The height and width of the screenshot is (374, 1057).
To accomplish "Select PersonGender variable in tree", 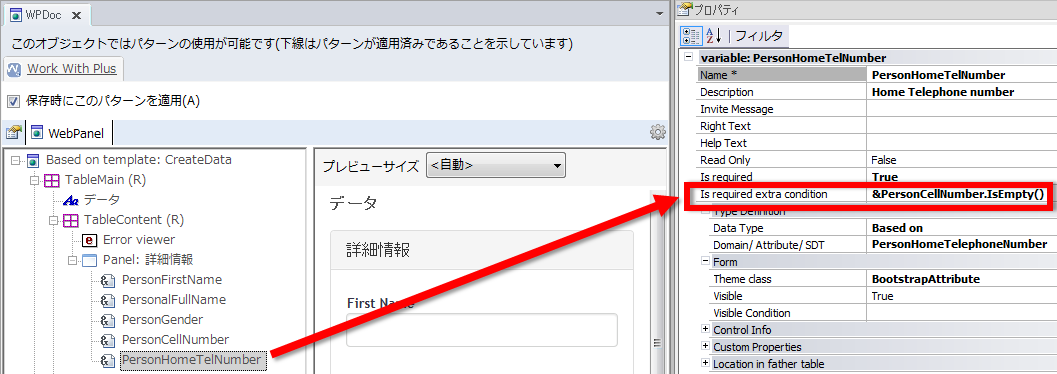I will 162,319.
